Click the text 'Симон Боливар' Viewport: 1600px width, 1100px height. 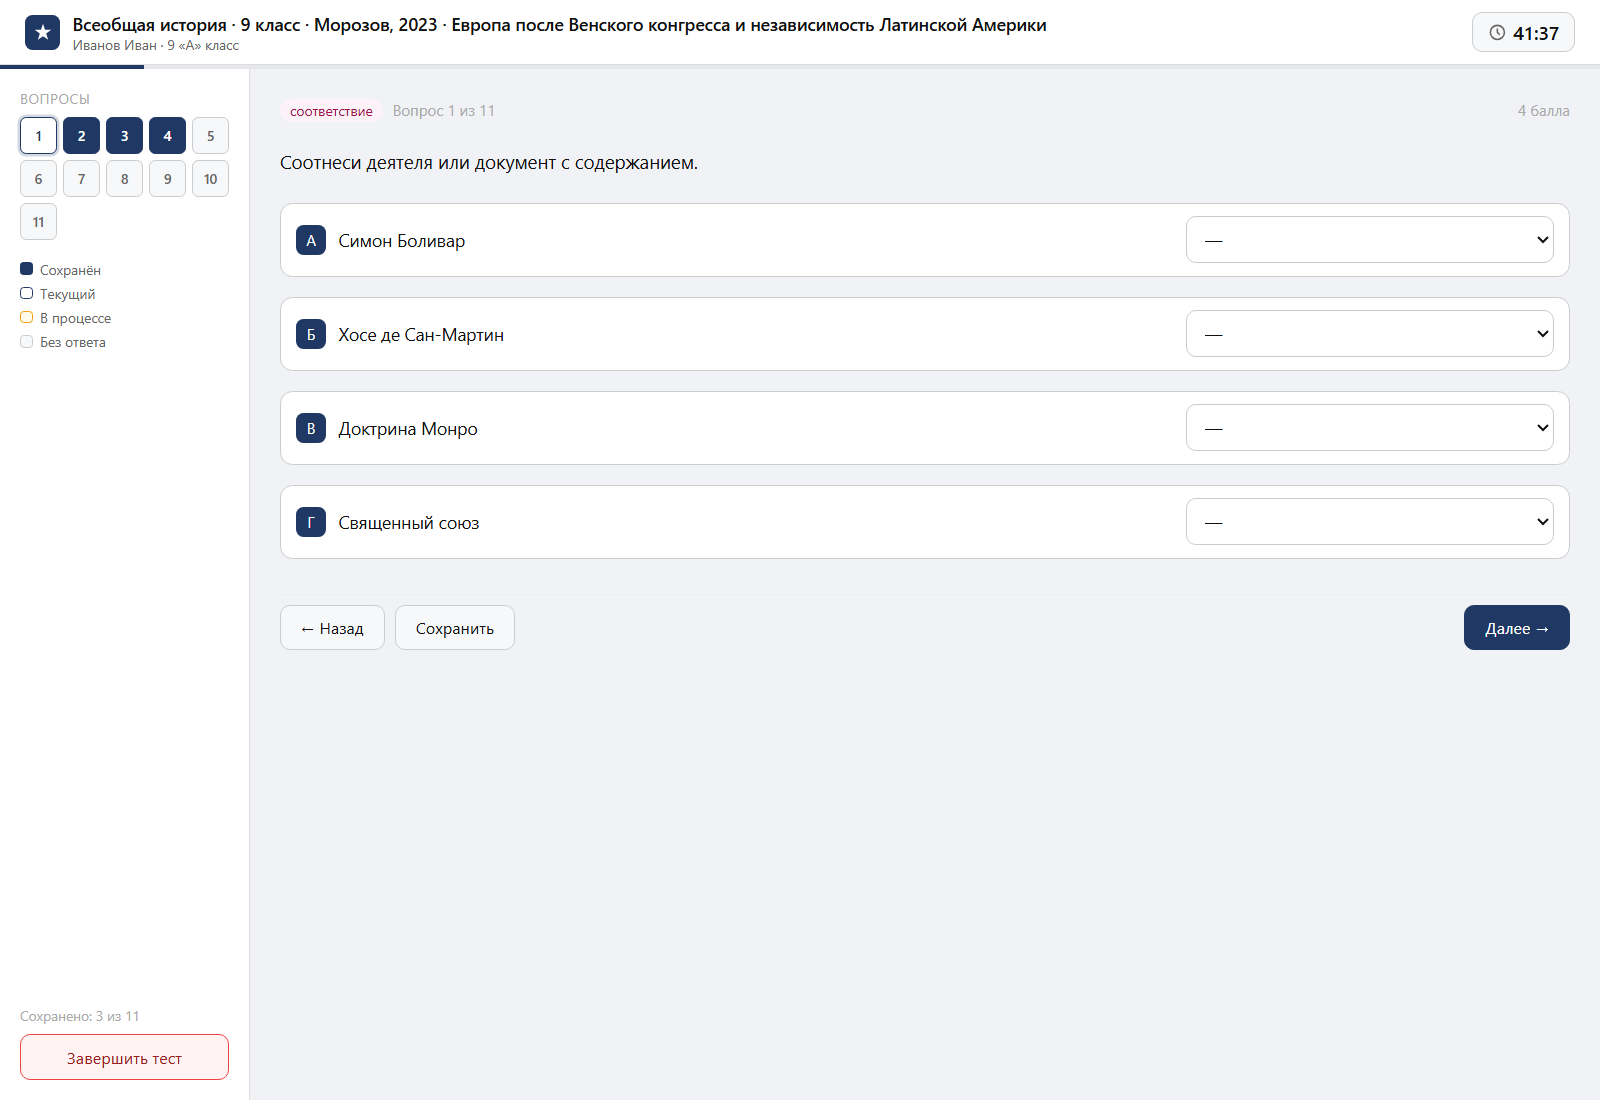coord(401,241)
